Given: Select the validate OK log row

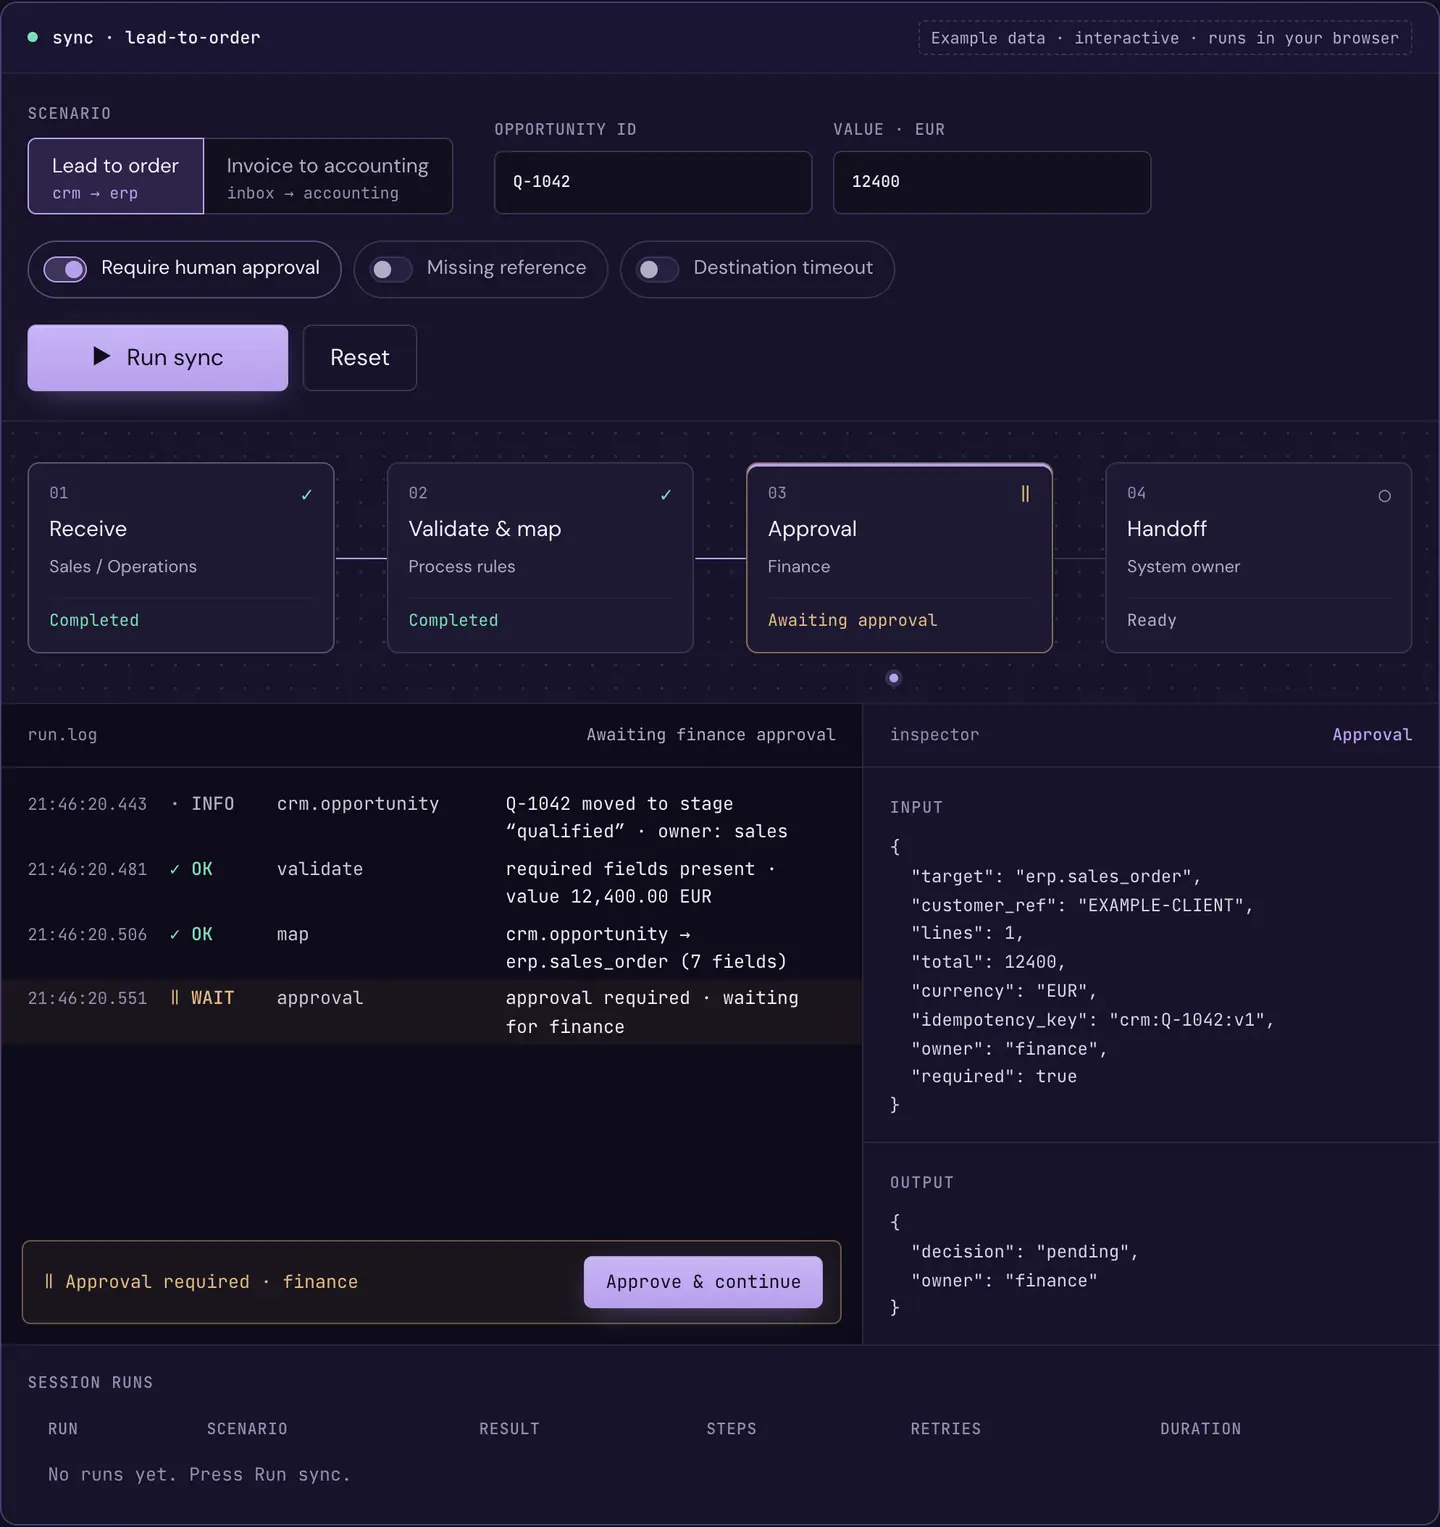Looking at the screenshot, I should 431,883.
